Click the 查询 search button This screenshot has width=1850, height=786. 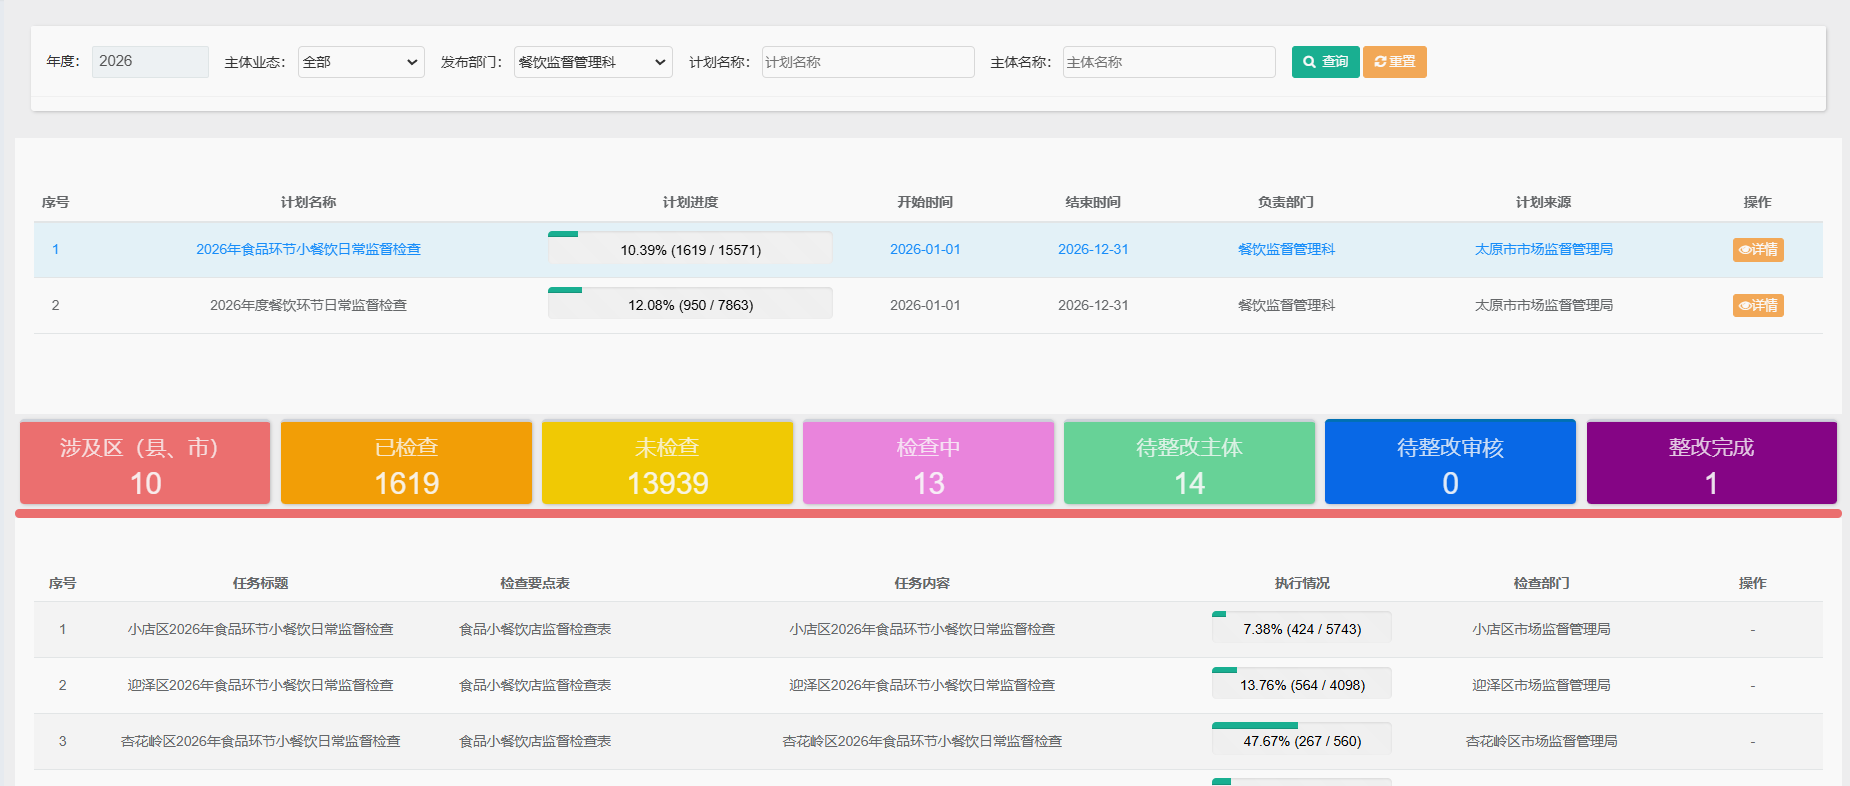tap(1325, 62)
